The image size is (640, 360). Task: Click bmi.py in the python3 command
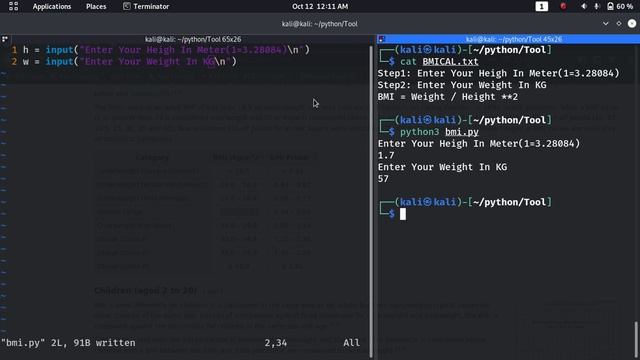point(462,132)
